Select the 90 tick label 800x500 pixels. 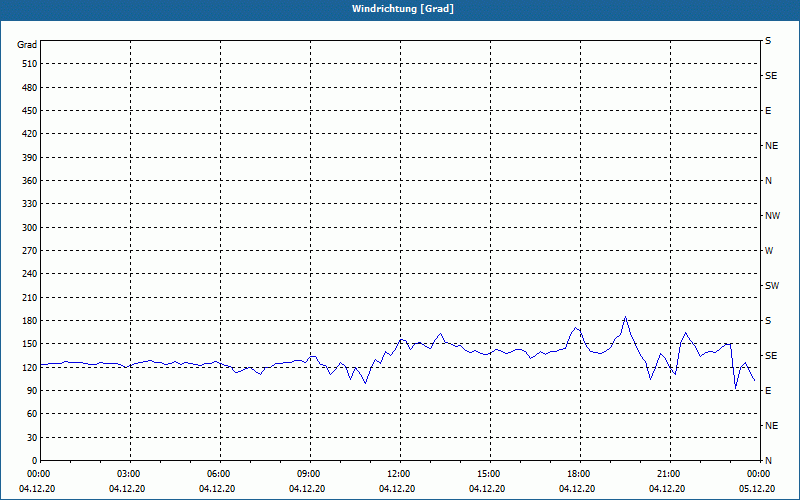coord(32,390)
